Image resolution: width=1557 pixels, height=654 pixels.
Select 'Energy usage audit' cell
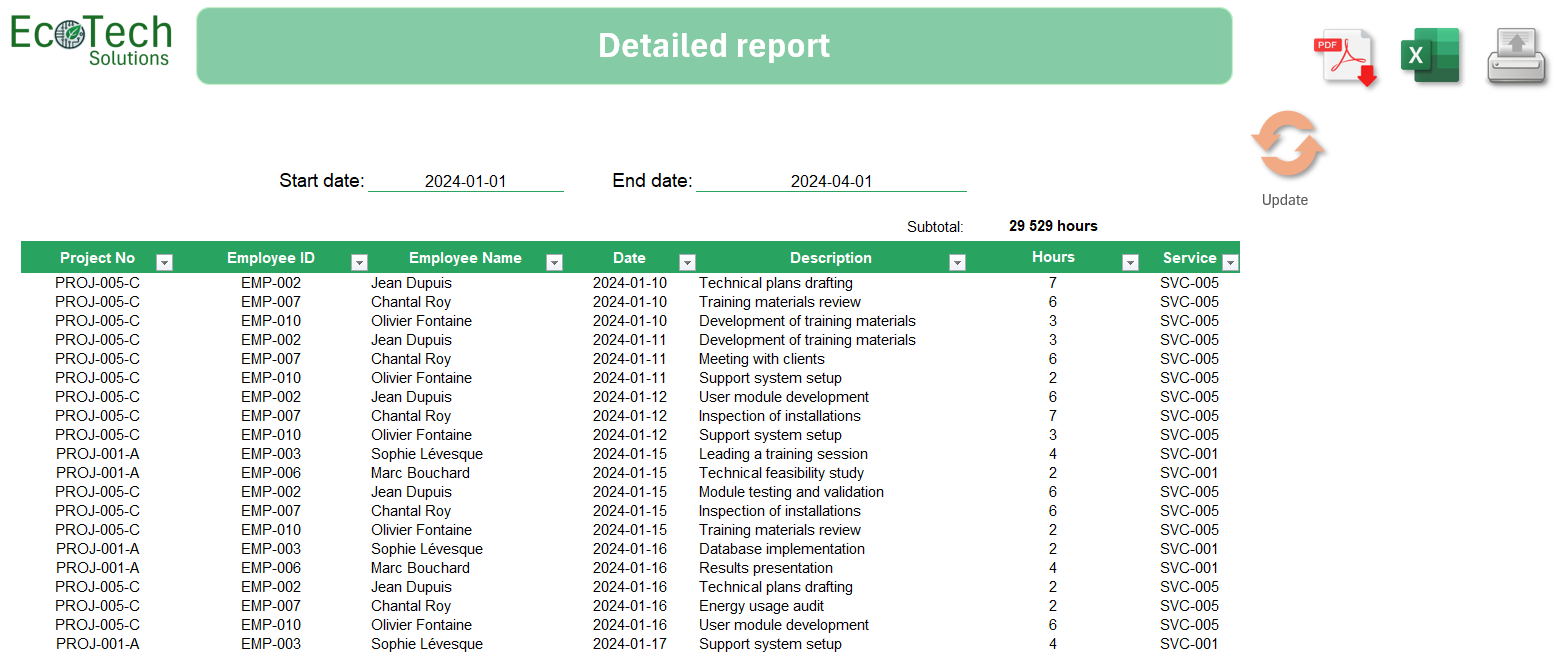coord(761,606)
